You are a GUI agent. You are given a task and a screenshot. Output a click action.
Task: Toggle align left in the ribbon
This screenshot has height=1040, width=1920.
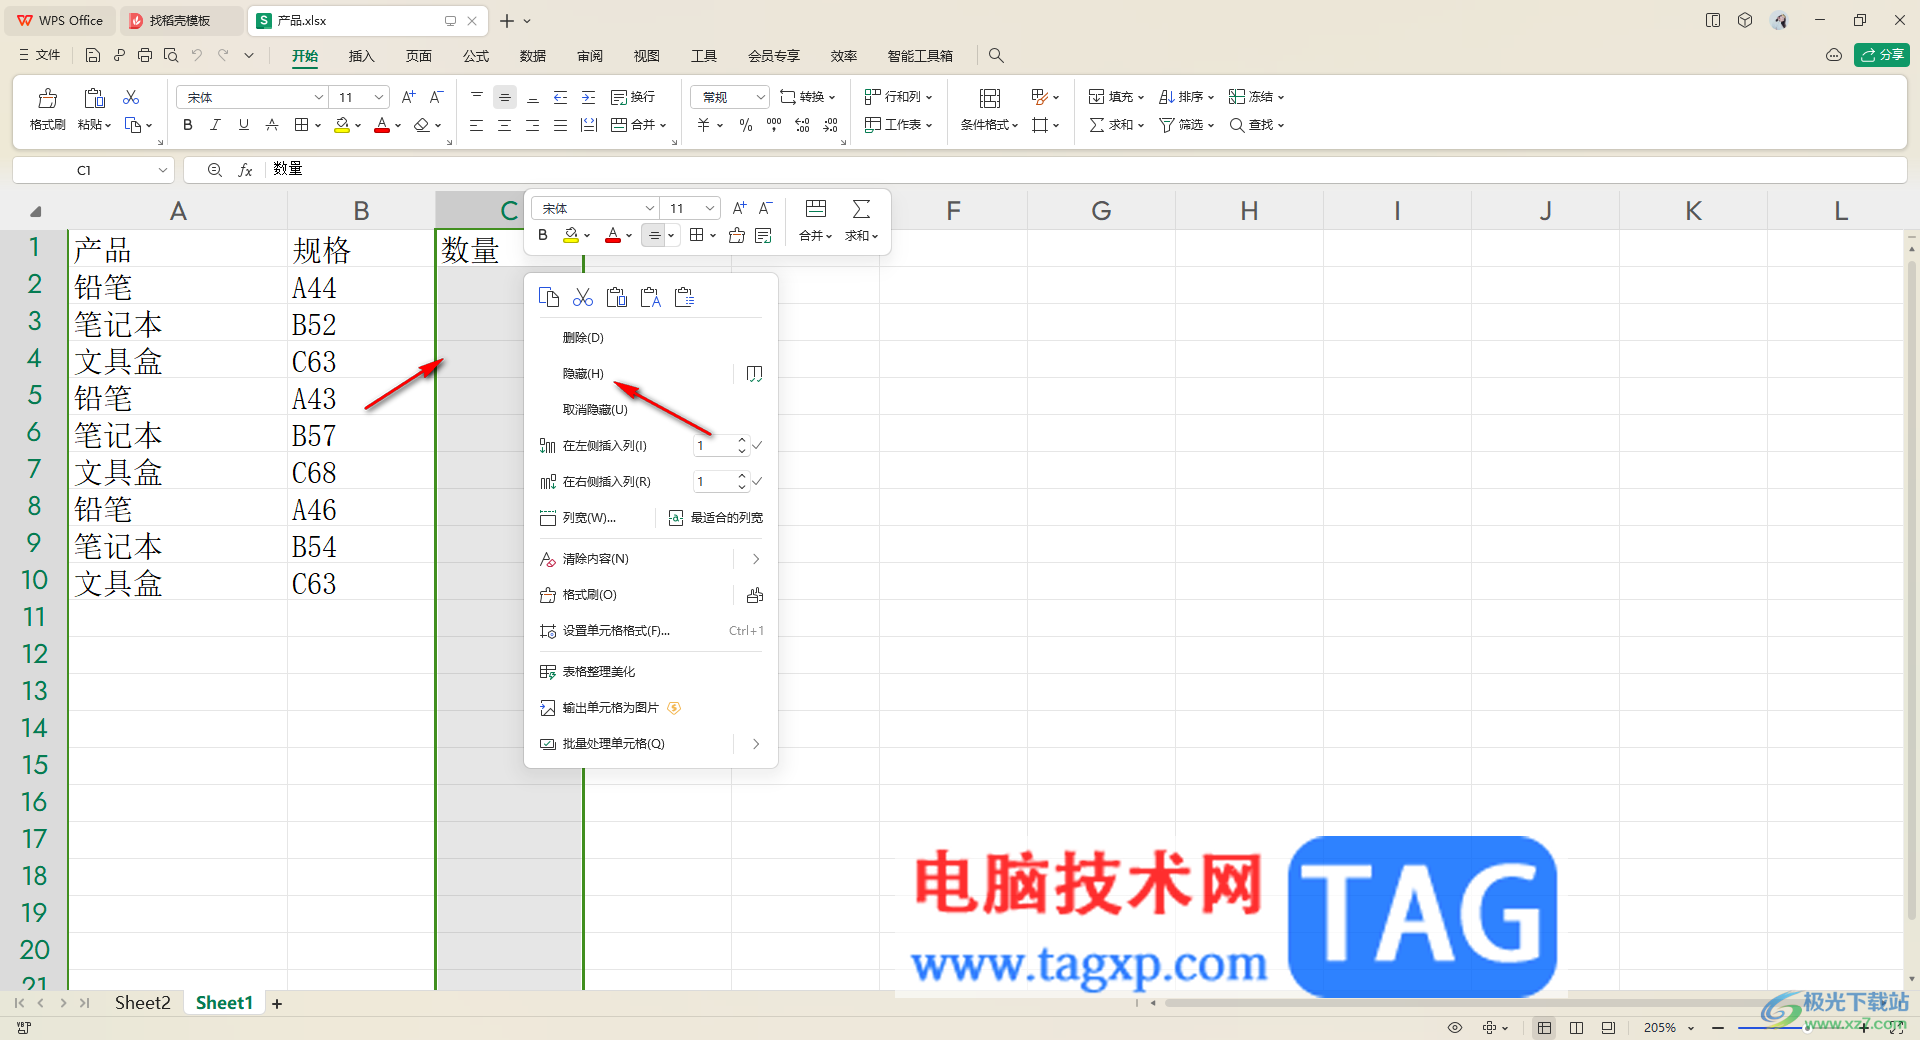[477, 125]
